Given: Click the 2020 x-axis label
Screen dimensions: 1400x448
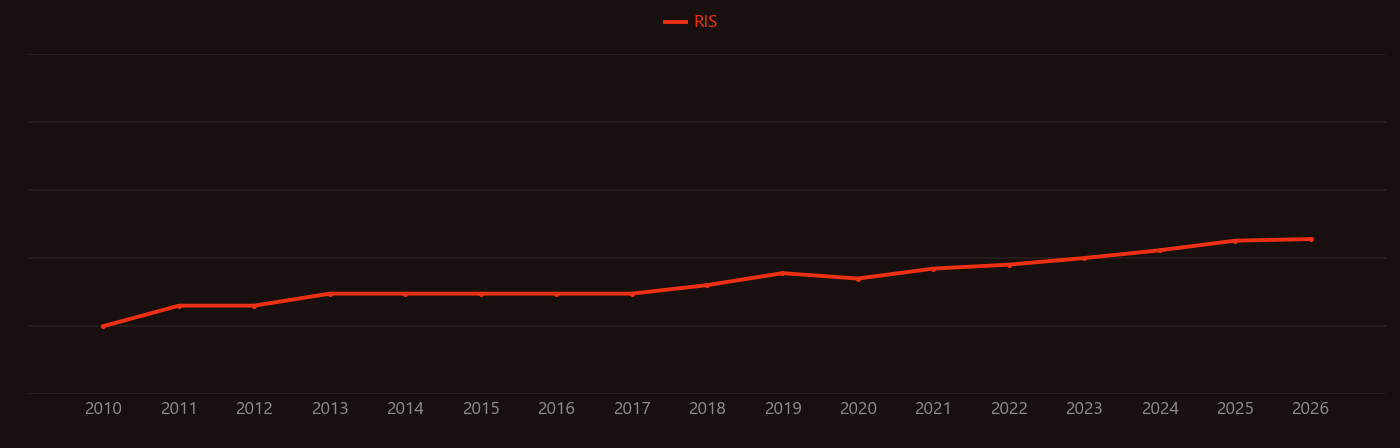Looking at the screenshot, I should pyautogui.click(x=858, y=409).
